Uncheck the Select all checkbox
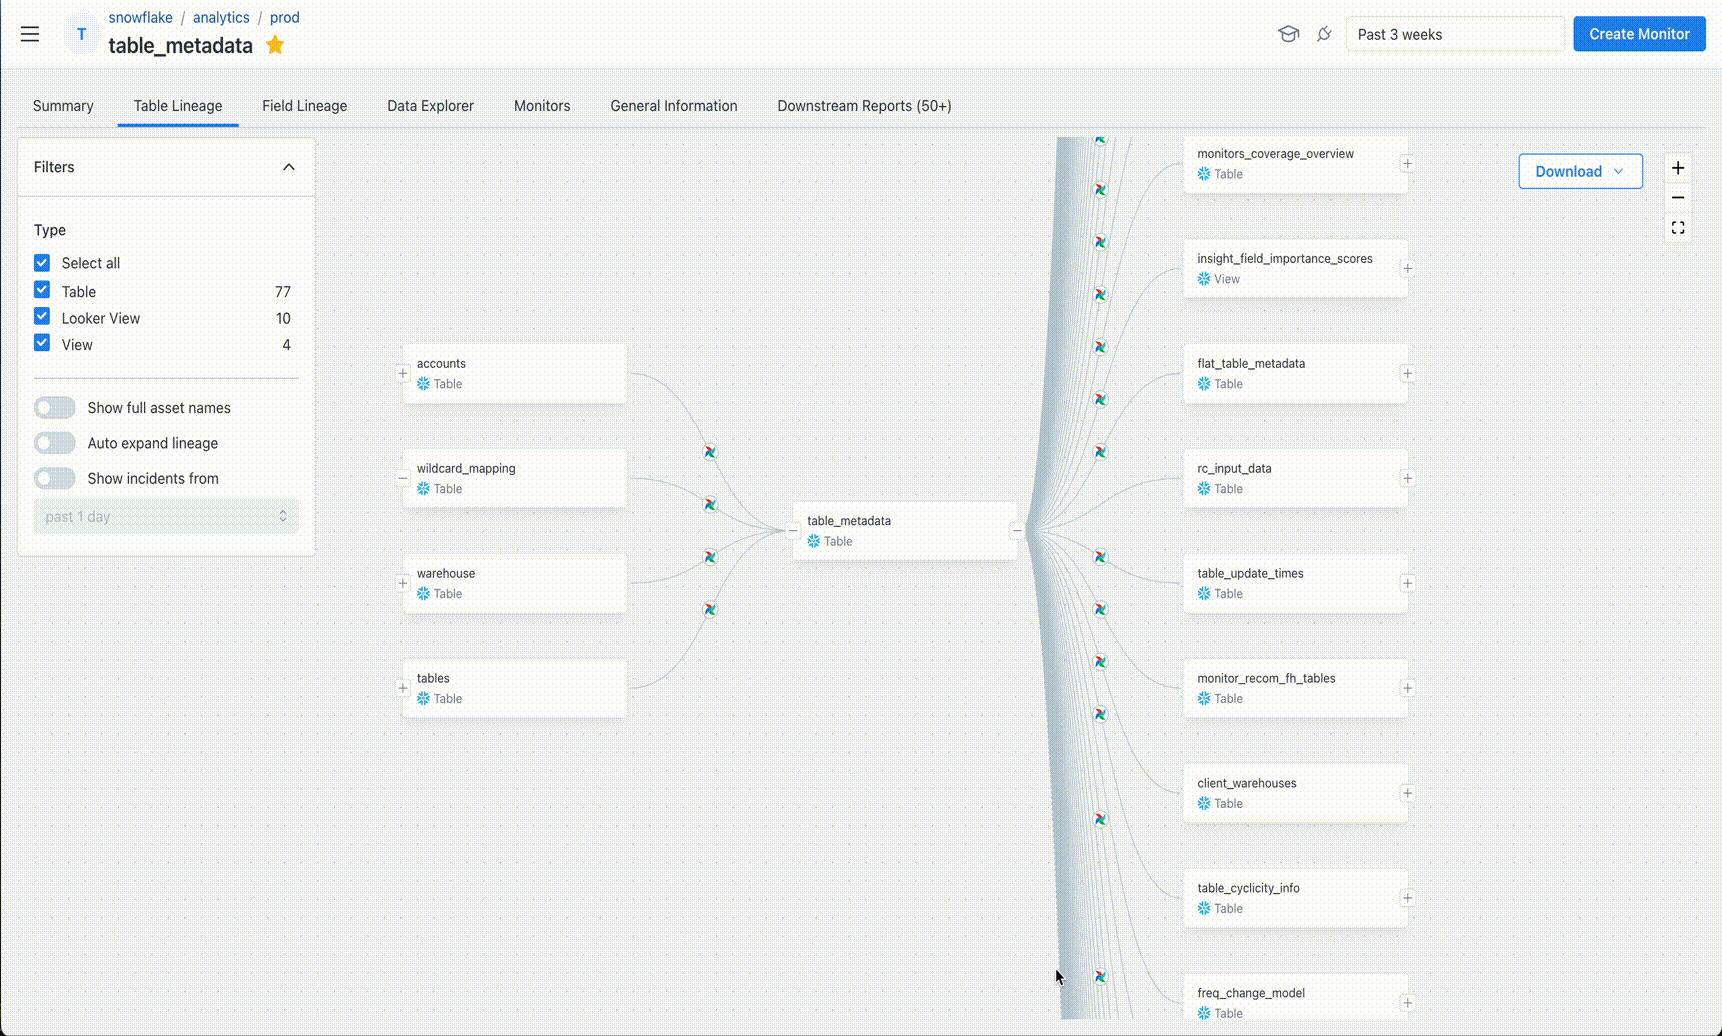The image size is (1722, 1036). point(42,263)
